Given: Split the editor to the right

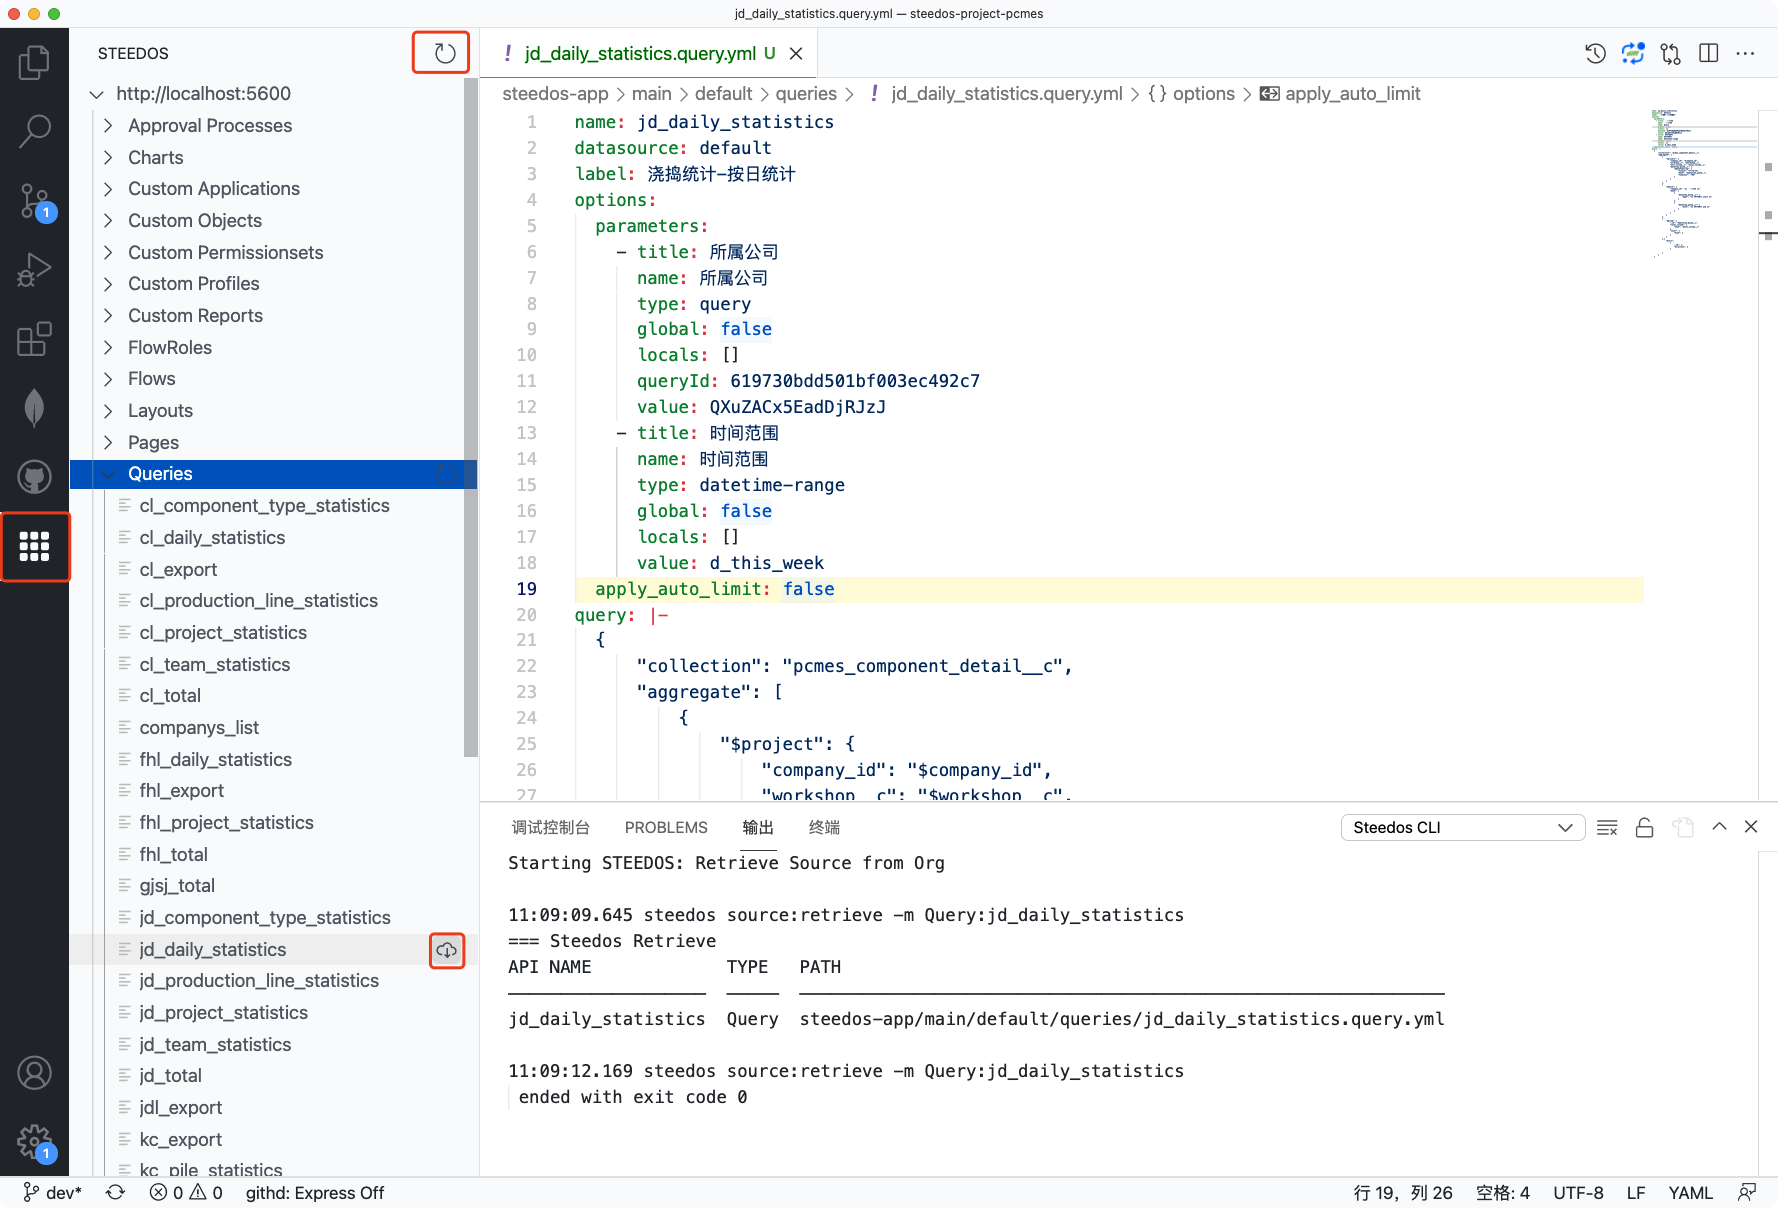Looking at the screenshot, I should [x=1708, y=53].
